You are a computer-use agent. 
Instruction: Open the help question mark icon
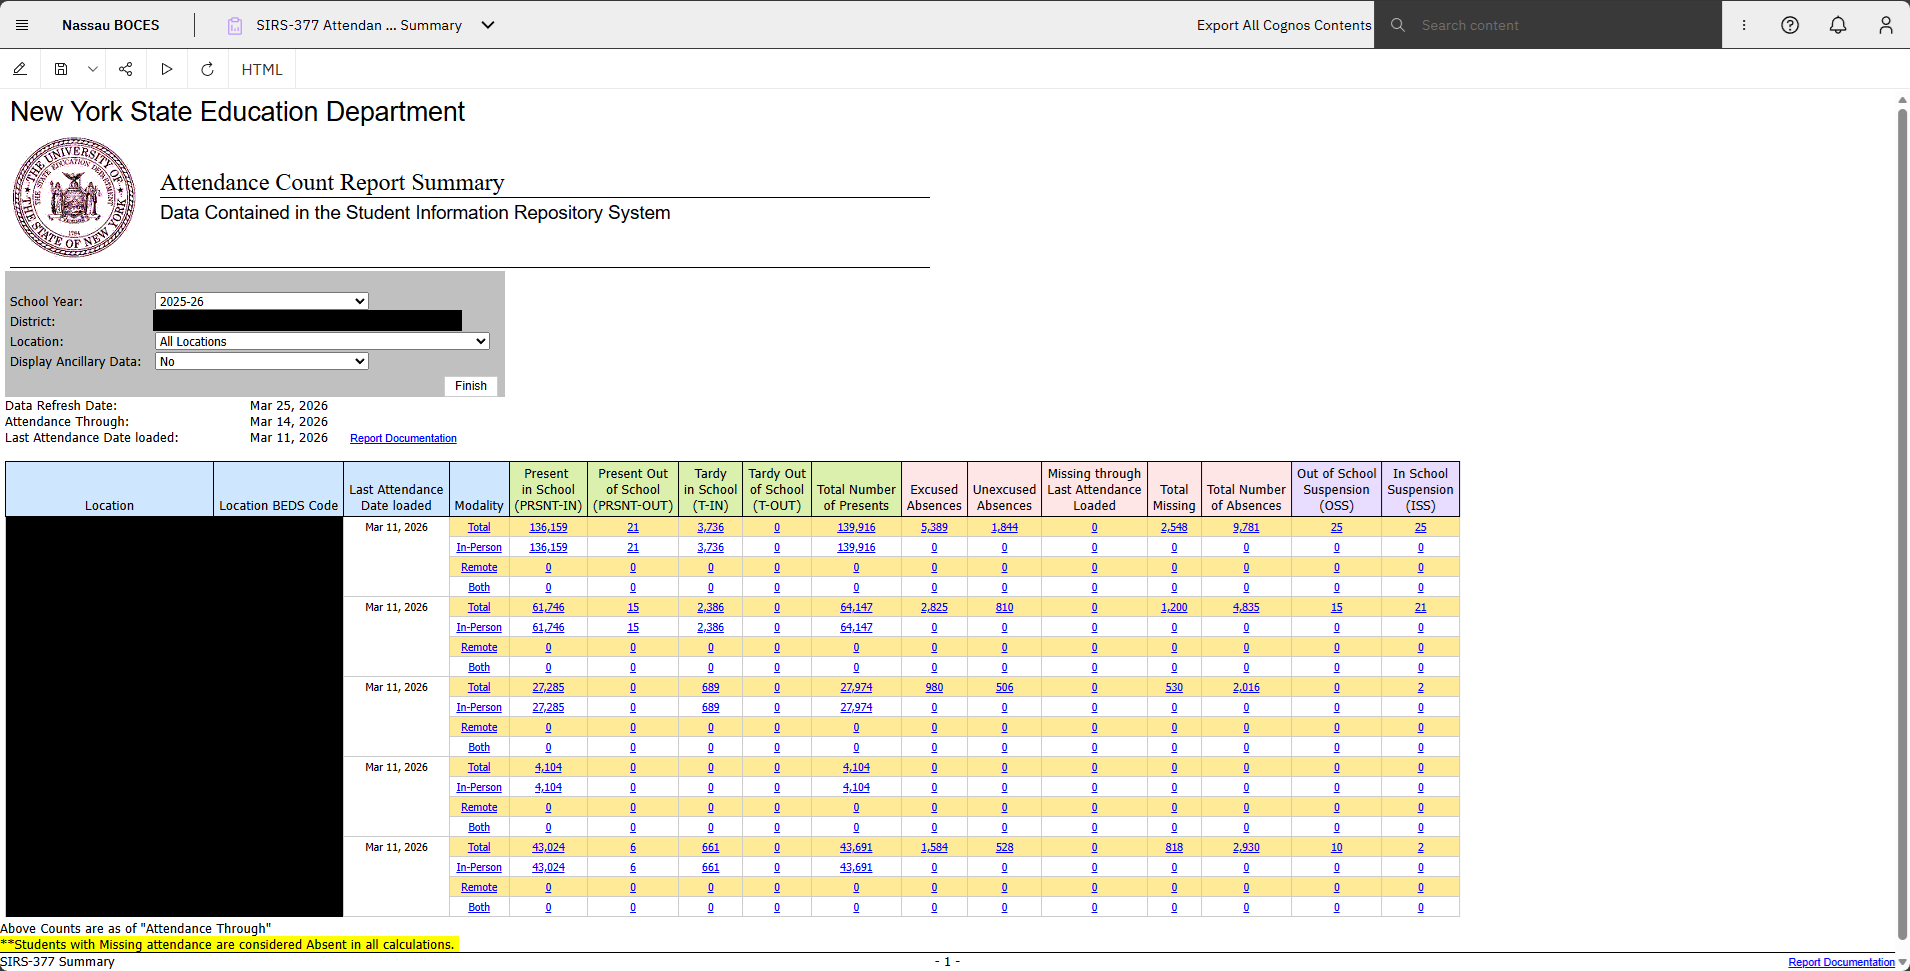(1790, 25)
